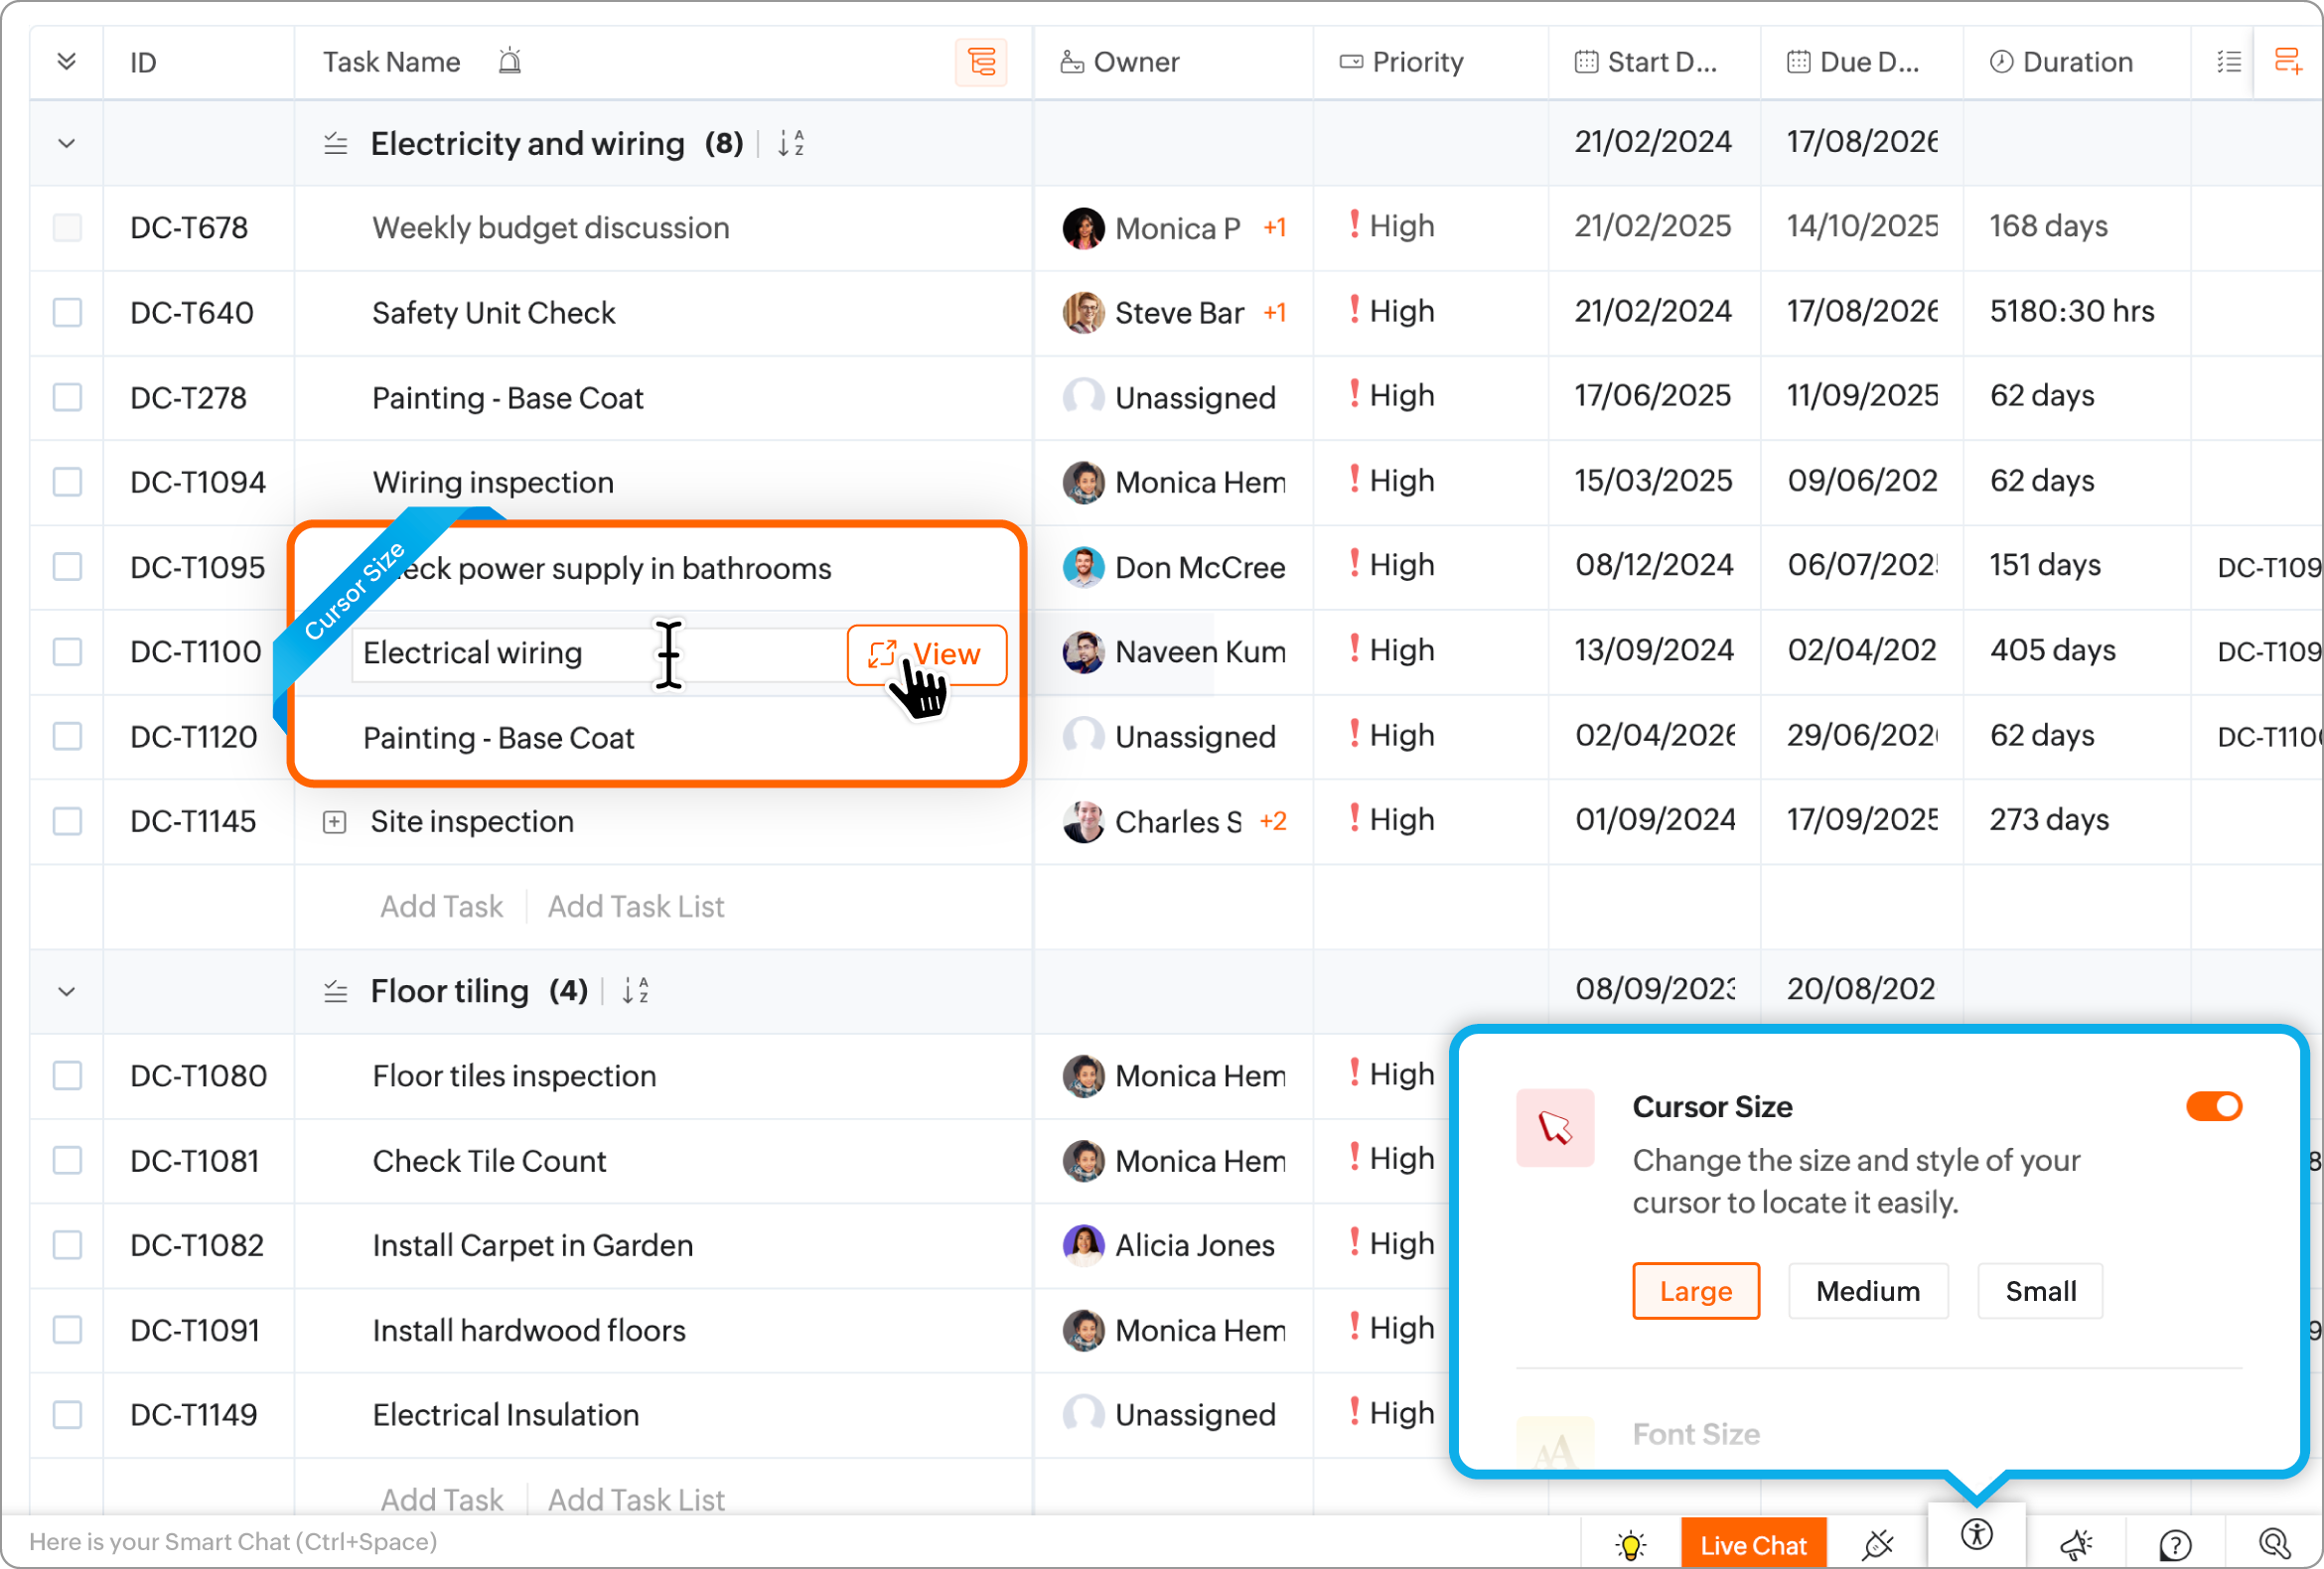Image resolution: width=2324 pixels, height=1569 pixels.
Task: Toggle the orange hierarchy view icon
Action: point(981,63)
